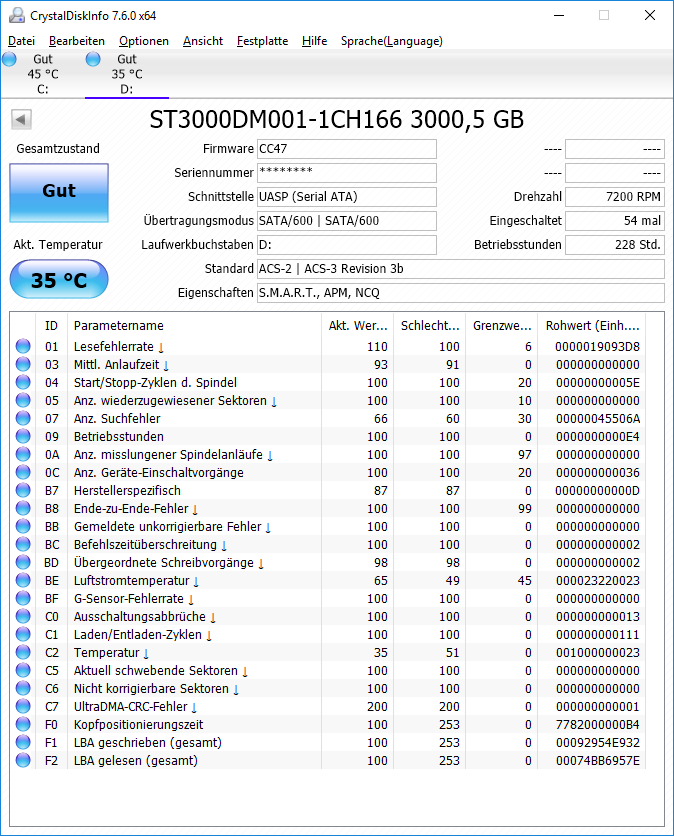Click the 35 °C temperature button
Image resolution: width=674 pixels, height=836 pixels.
pyautogui.click(x=59, y=279)
